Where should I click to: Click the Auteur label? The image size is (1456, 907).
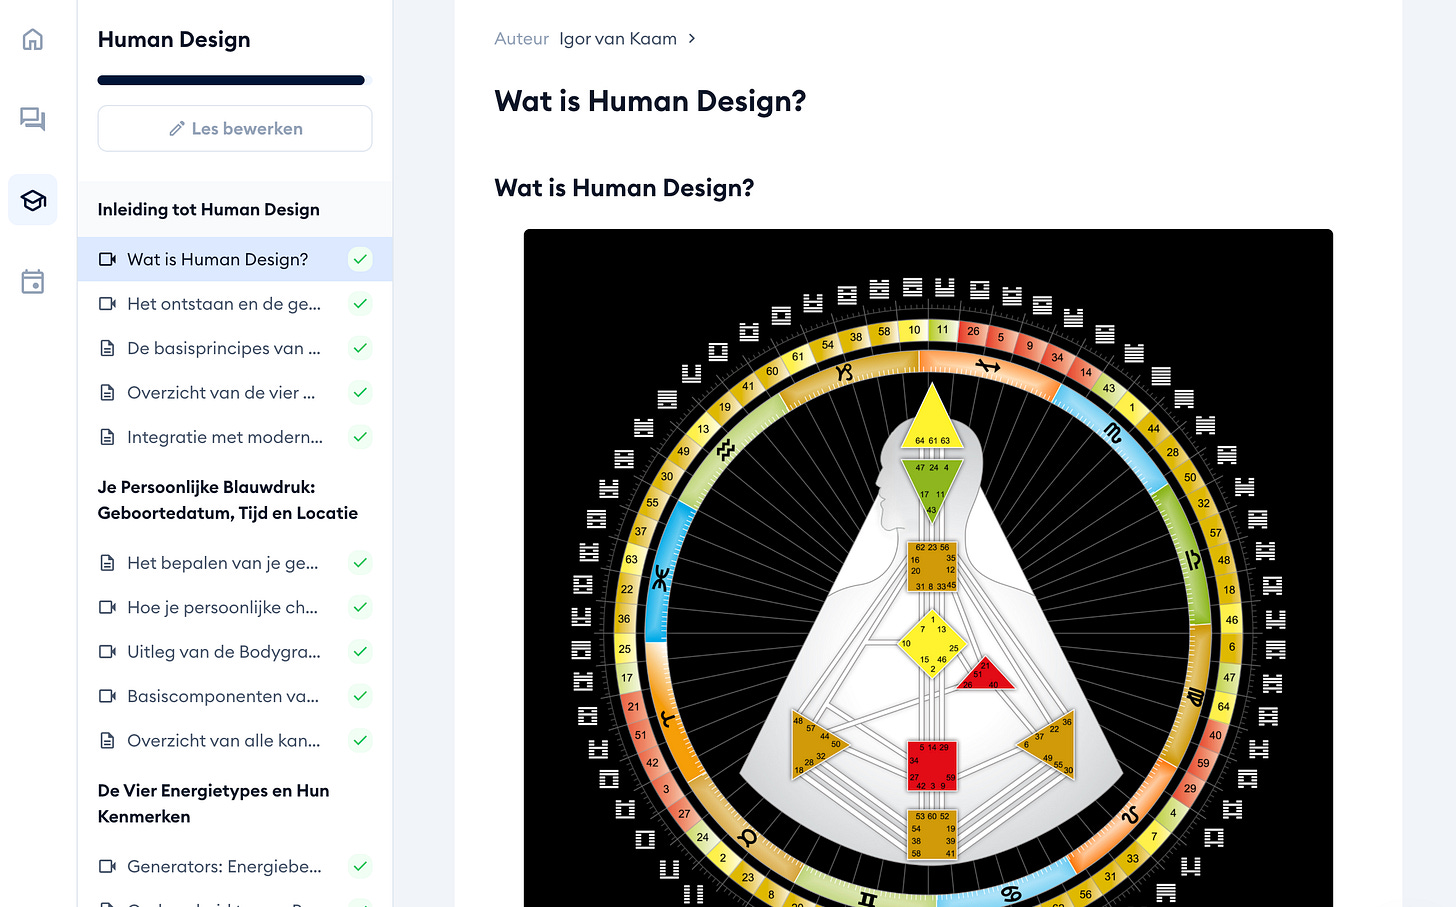521,39
